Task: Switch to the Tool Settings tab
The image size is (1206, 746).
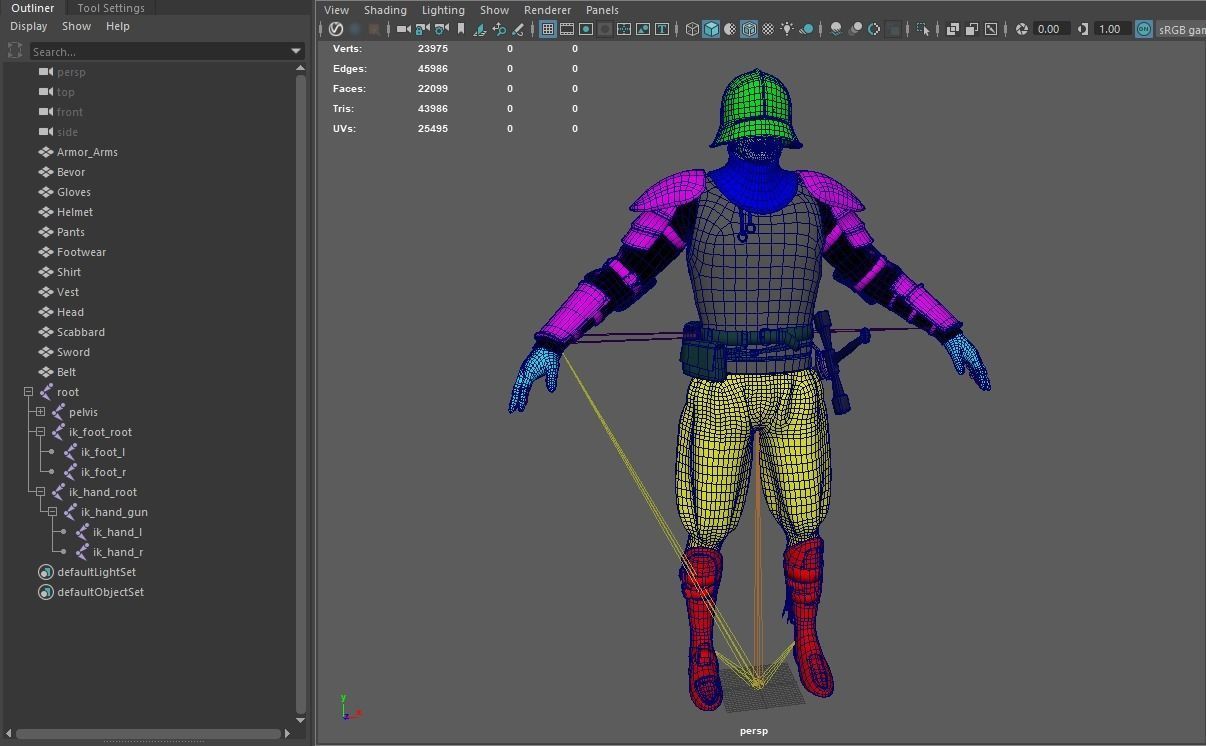Action: click(x=111, y=8)
